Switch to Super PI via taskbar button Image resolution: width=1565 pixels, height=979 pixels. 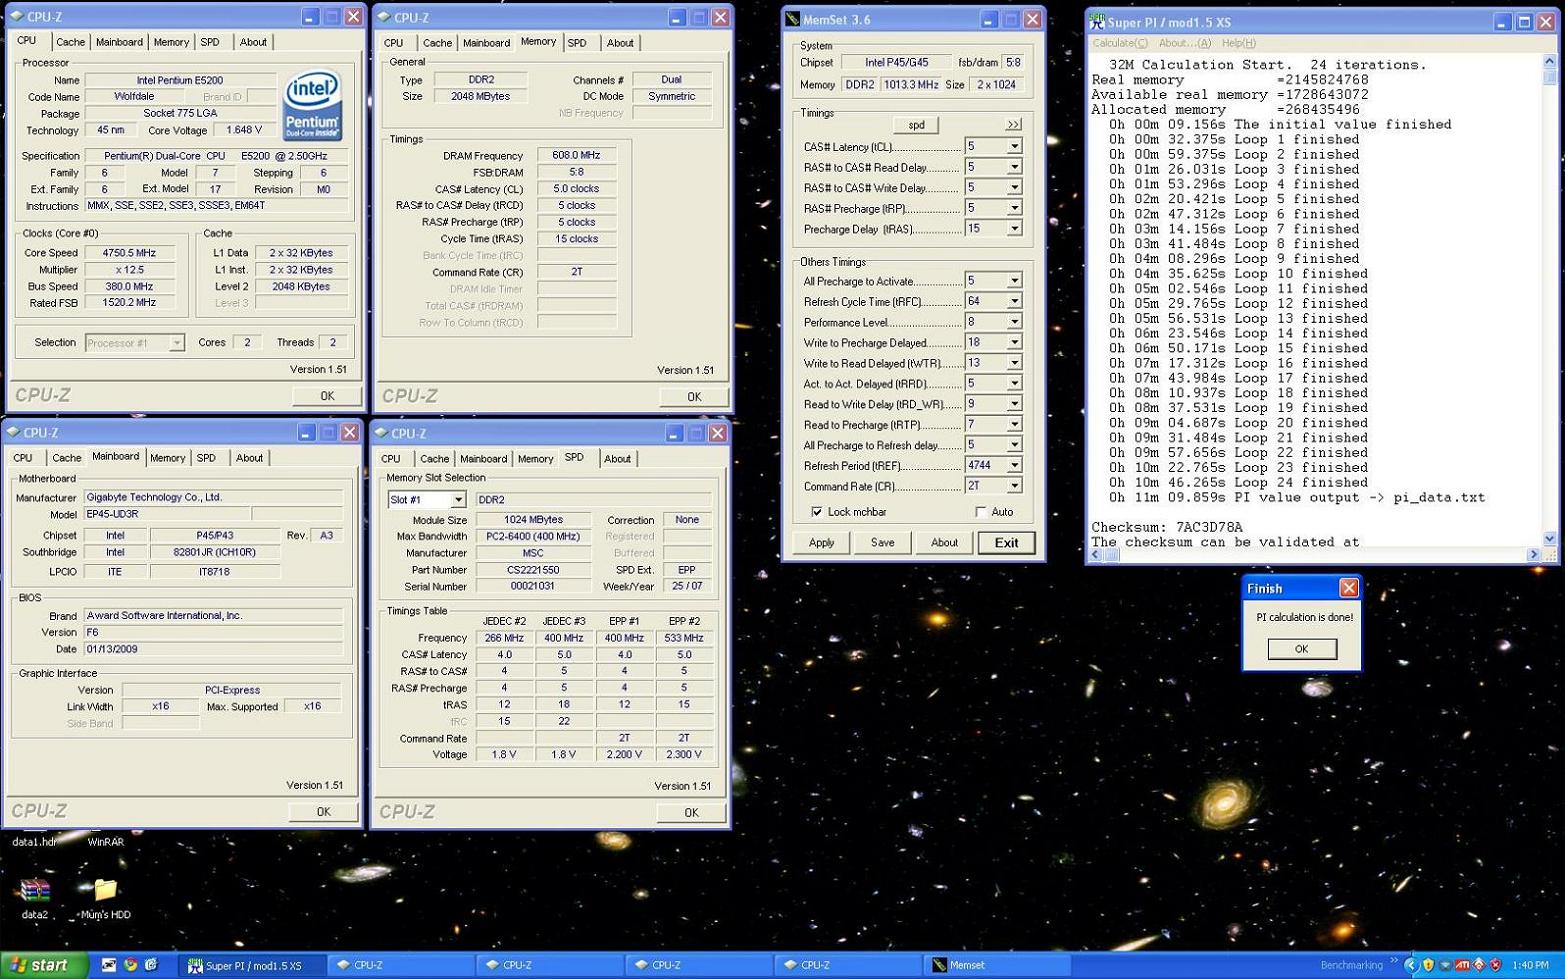click(254, 965)
